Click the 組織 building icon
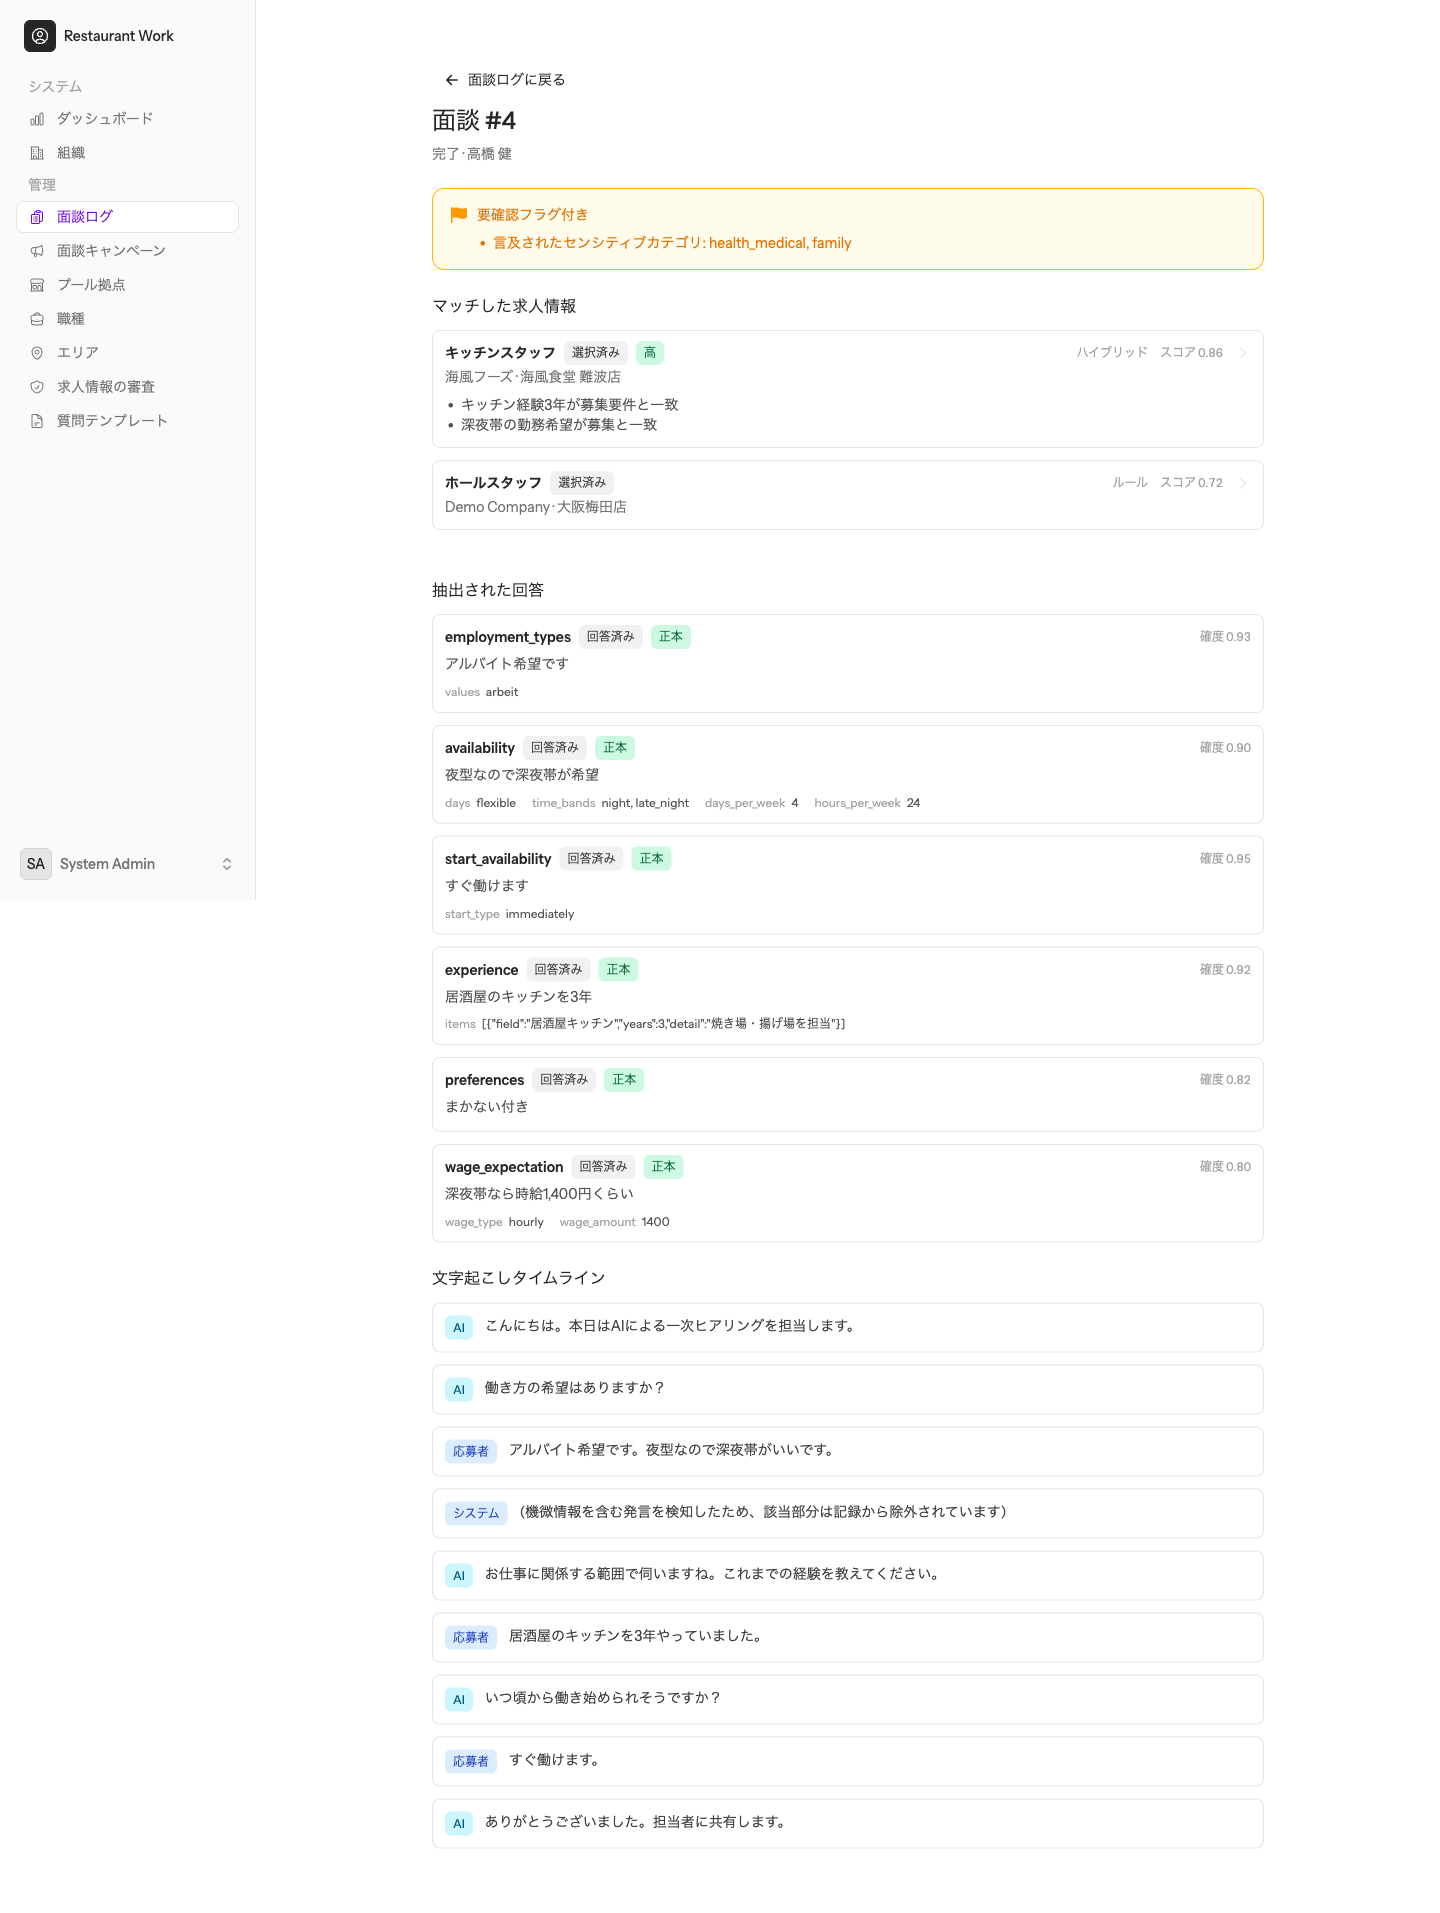 tap(37, 153)
